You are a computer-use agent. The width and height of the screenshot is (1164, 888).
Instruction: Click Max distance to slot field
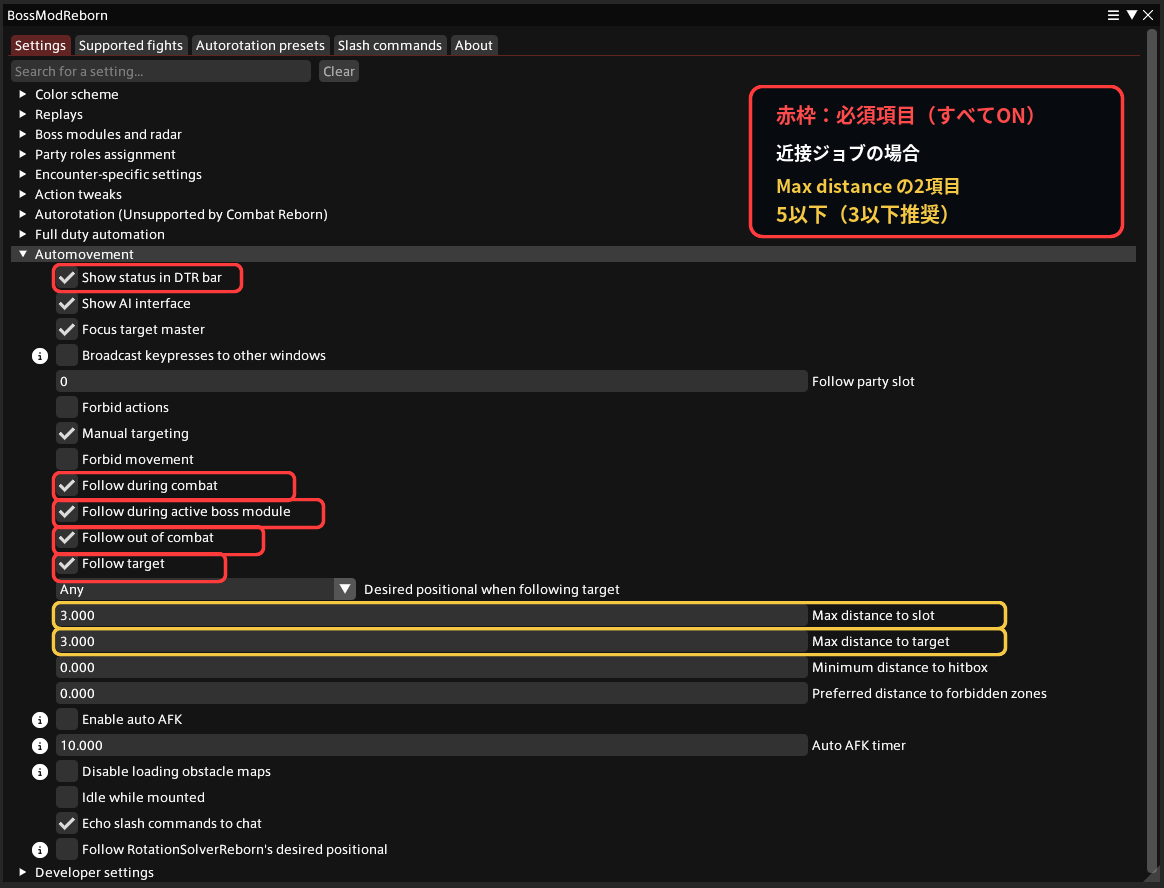[x=431, y=616]
